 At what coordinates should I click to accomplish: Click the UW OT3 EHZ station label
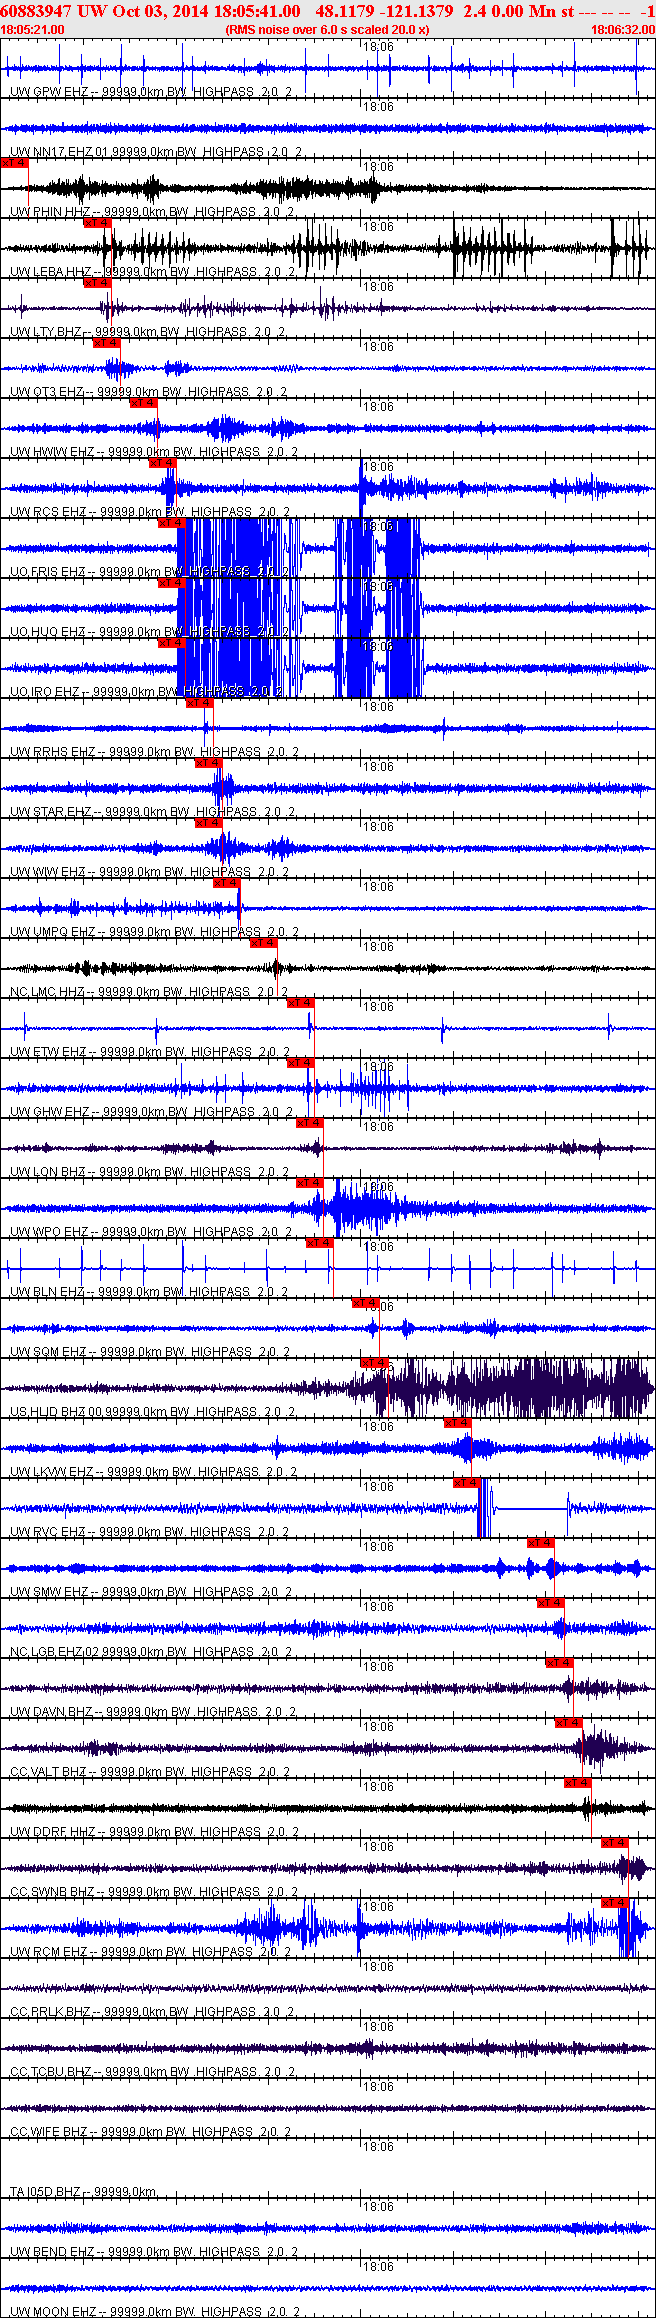tap(149, 392)
